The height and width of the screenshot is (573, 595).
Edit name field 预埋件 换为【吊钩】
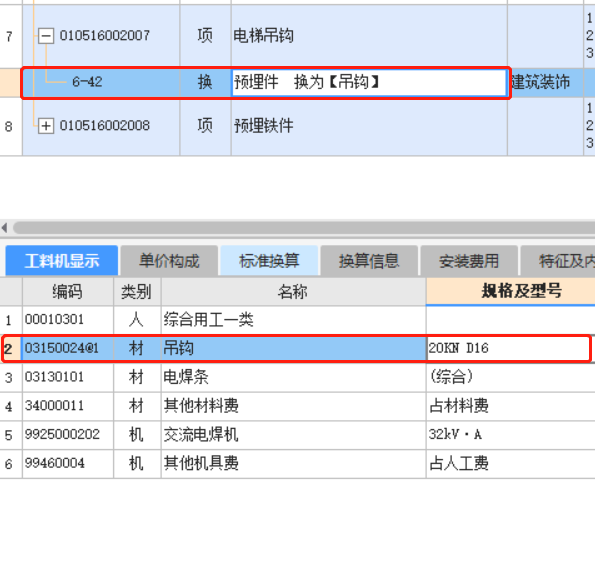point(369,82)
